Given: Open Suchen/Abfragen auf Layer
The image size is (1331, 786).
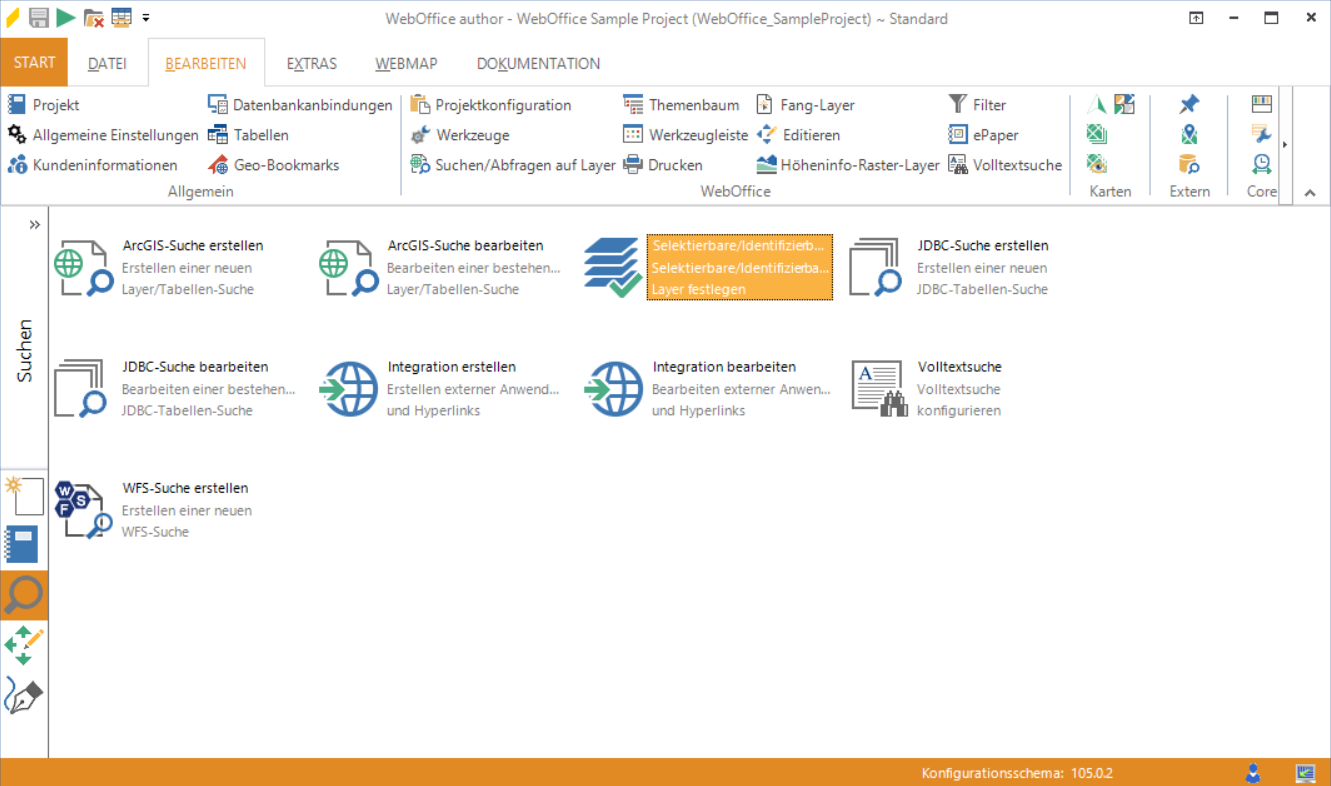Looking at the screenshot, I should click(x=512, y=165).
